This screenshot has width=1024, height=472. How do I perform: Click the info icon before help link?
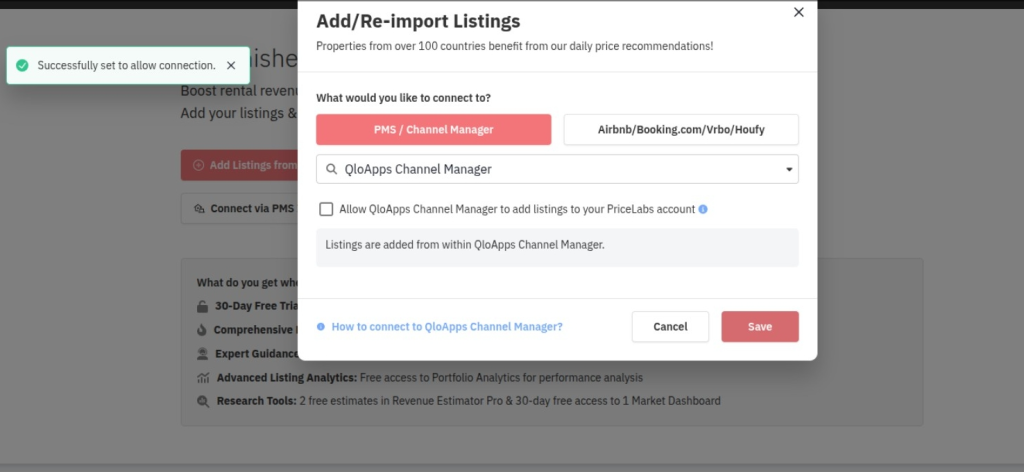pos(321,327)
